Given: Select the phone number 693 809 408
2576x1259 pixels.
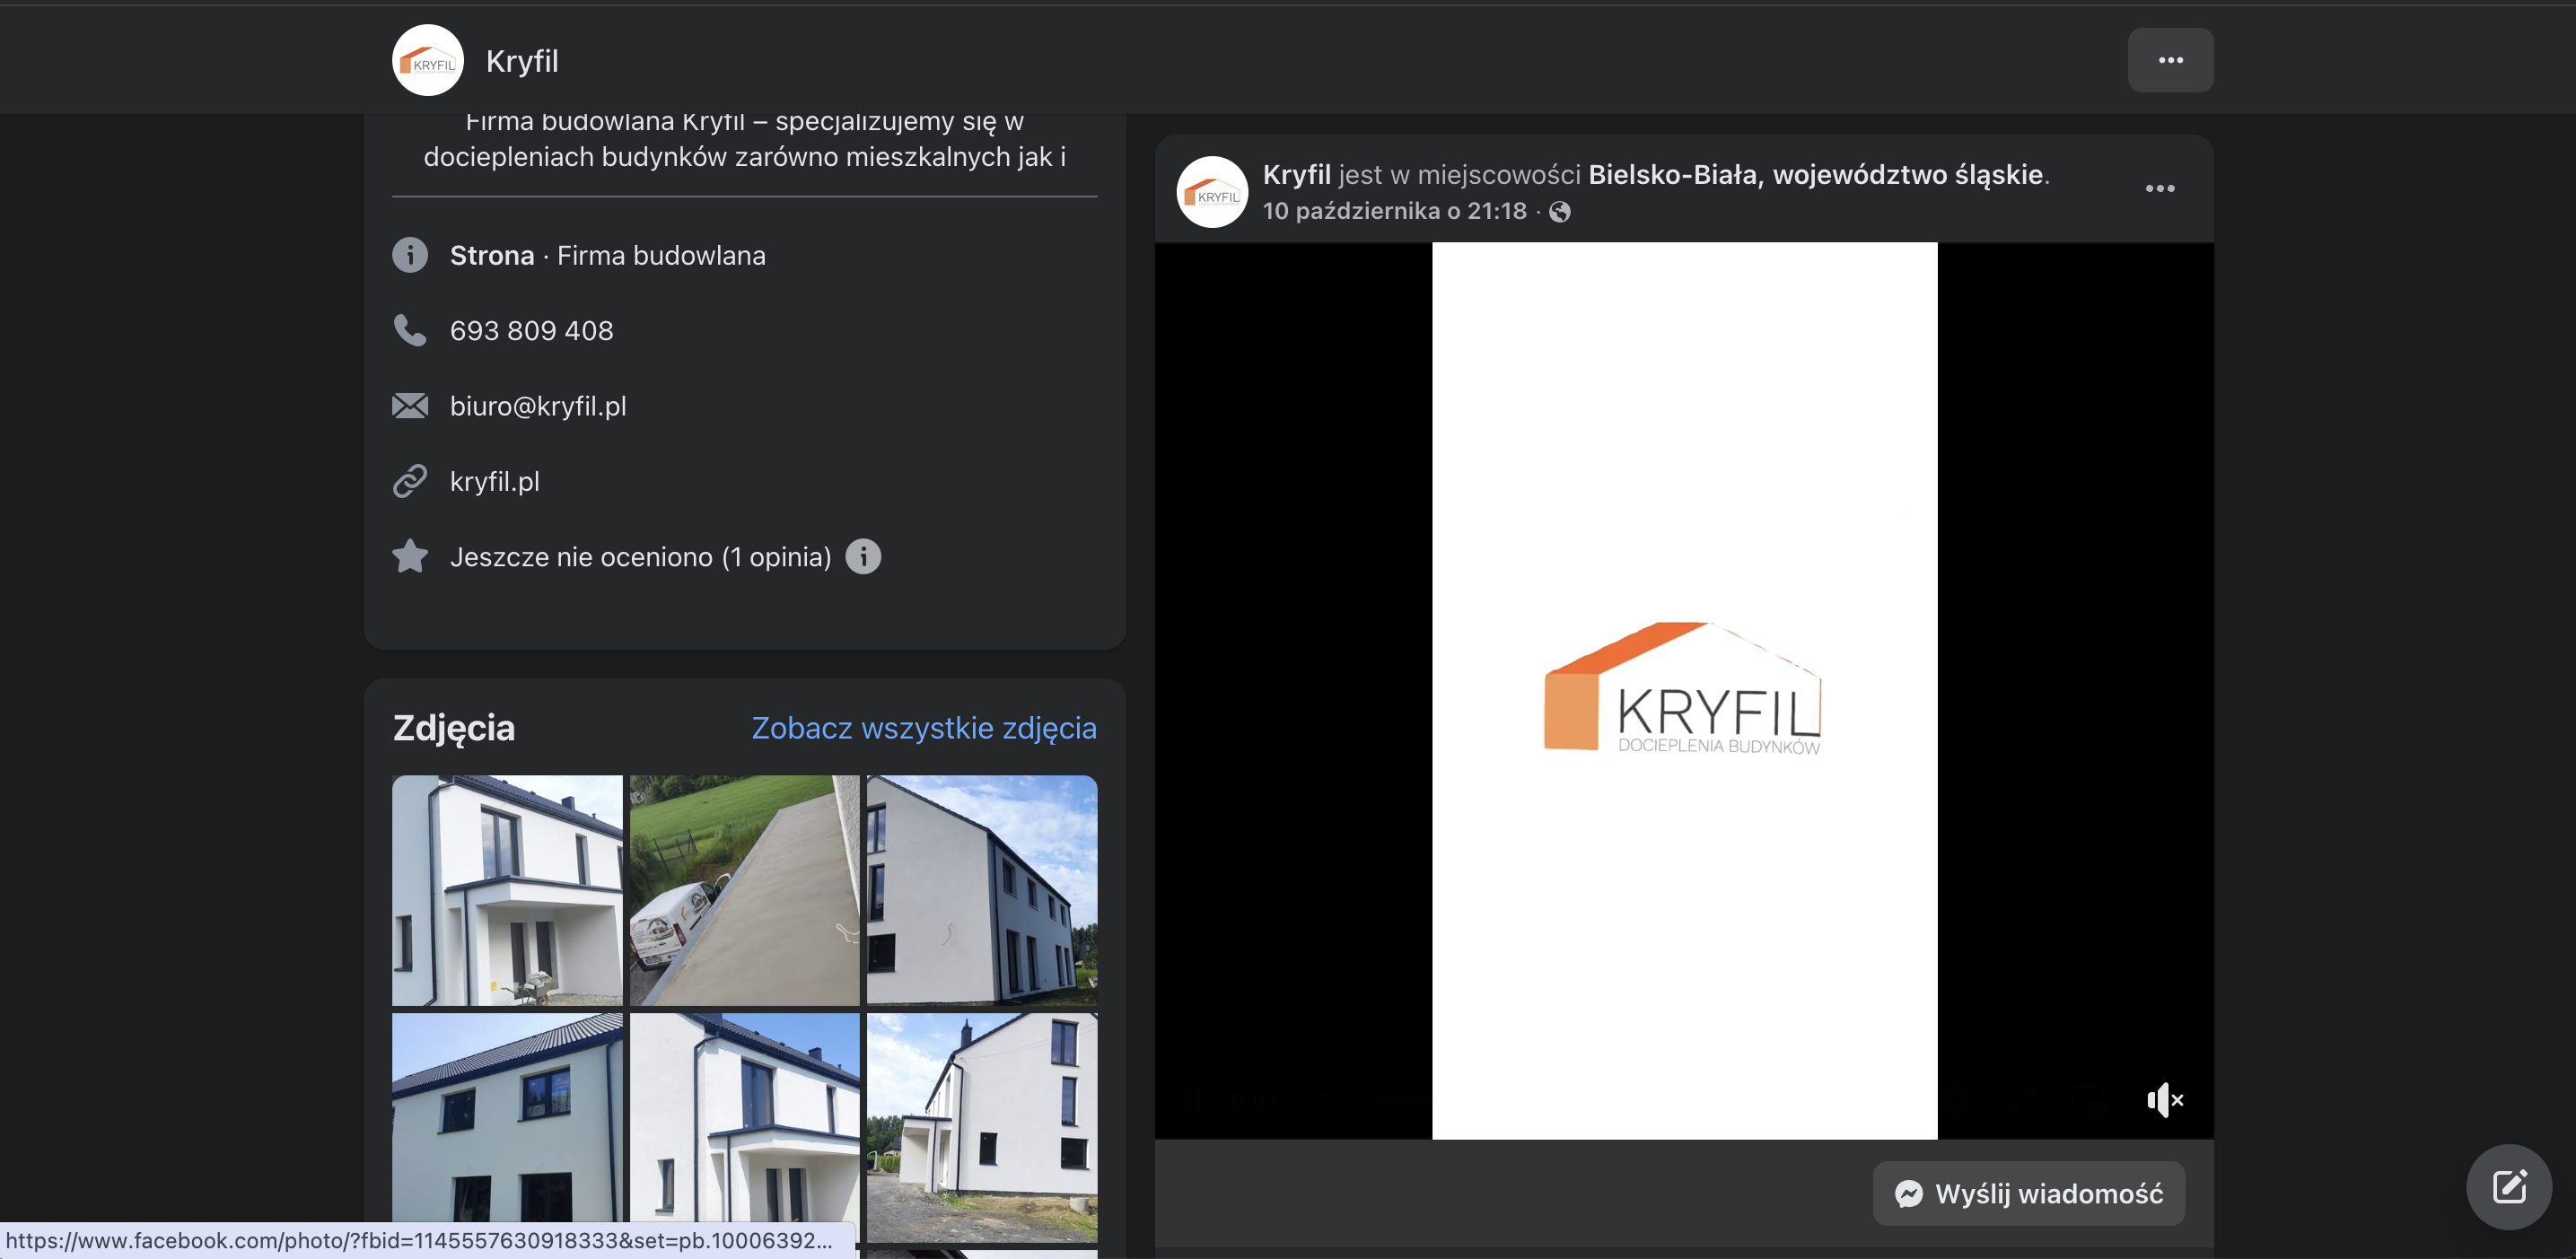Looking at the screenshot, I should pos(532,331).
